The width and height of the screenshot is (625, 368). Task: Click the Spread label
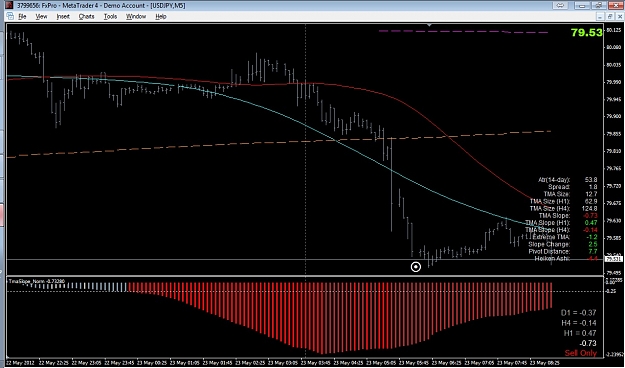(559, 187)
